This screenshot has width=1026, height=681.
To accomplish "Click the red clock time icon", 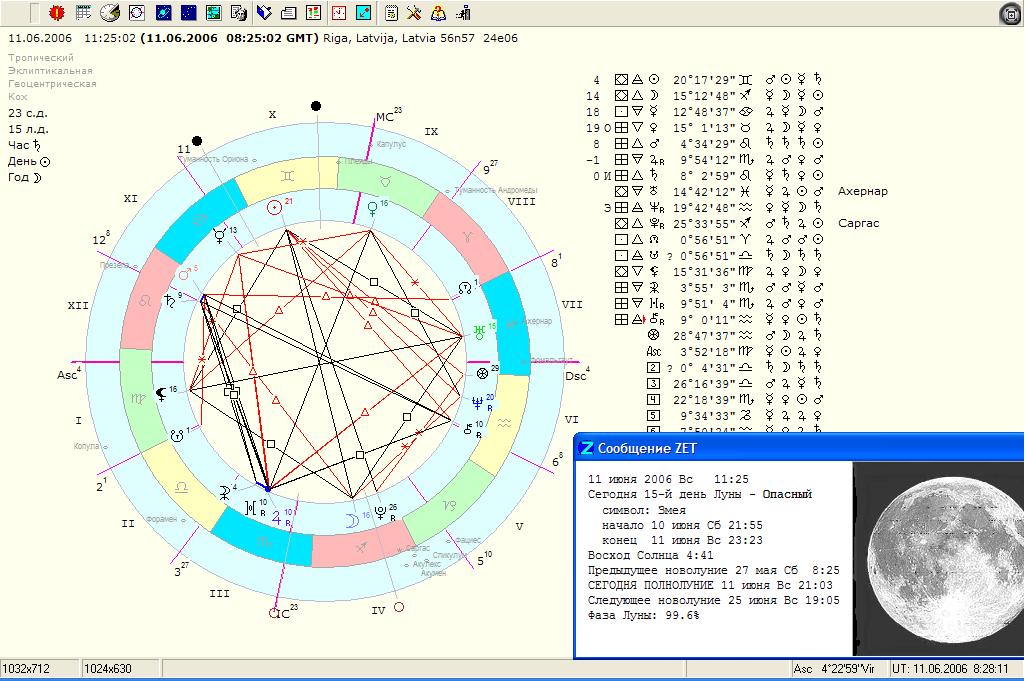I will [339, 13].
